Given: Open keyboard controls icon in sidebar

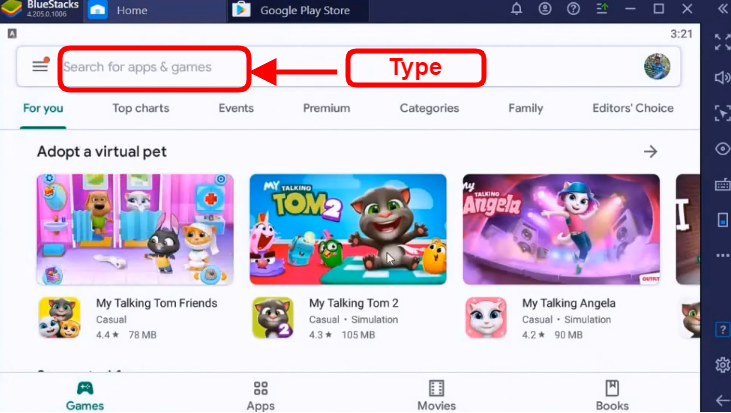Looking at the screenshot, I should coord(722,185).
